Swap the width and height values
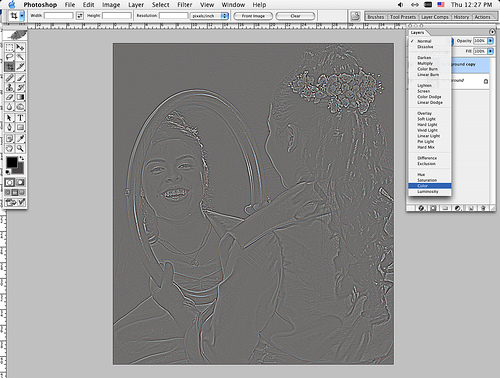Screen dimensions: 500x378 (x=80, y=15)
